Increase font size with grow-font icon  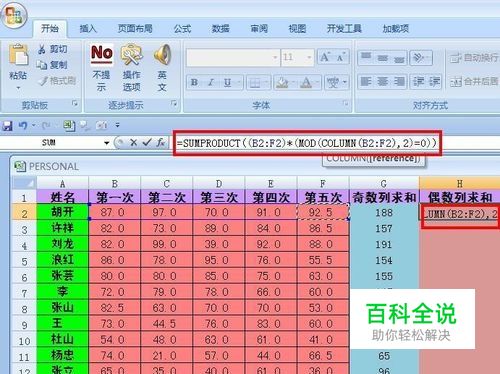(325, 57)
